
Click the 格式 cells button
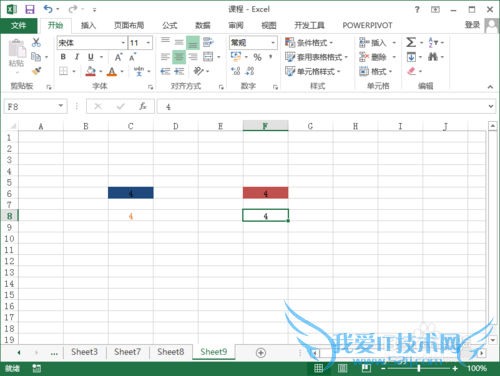pos(376,71)
